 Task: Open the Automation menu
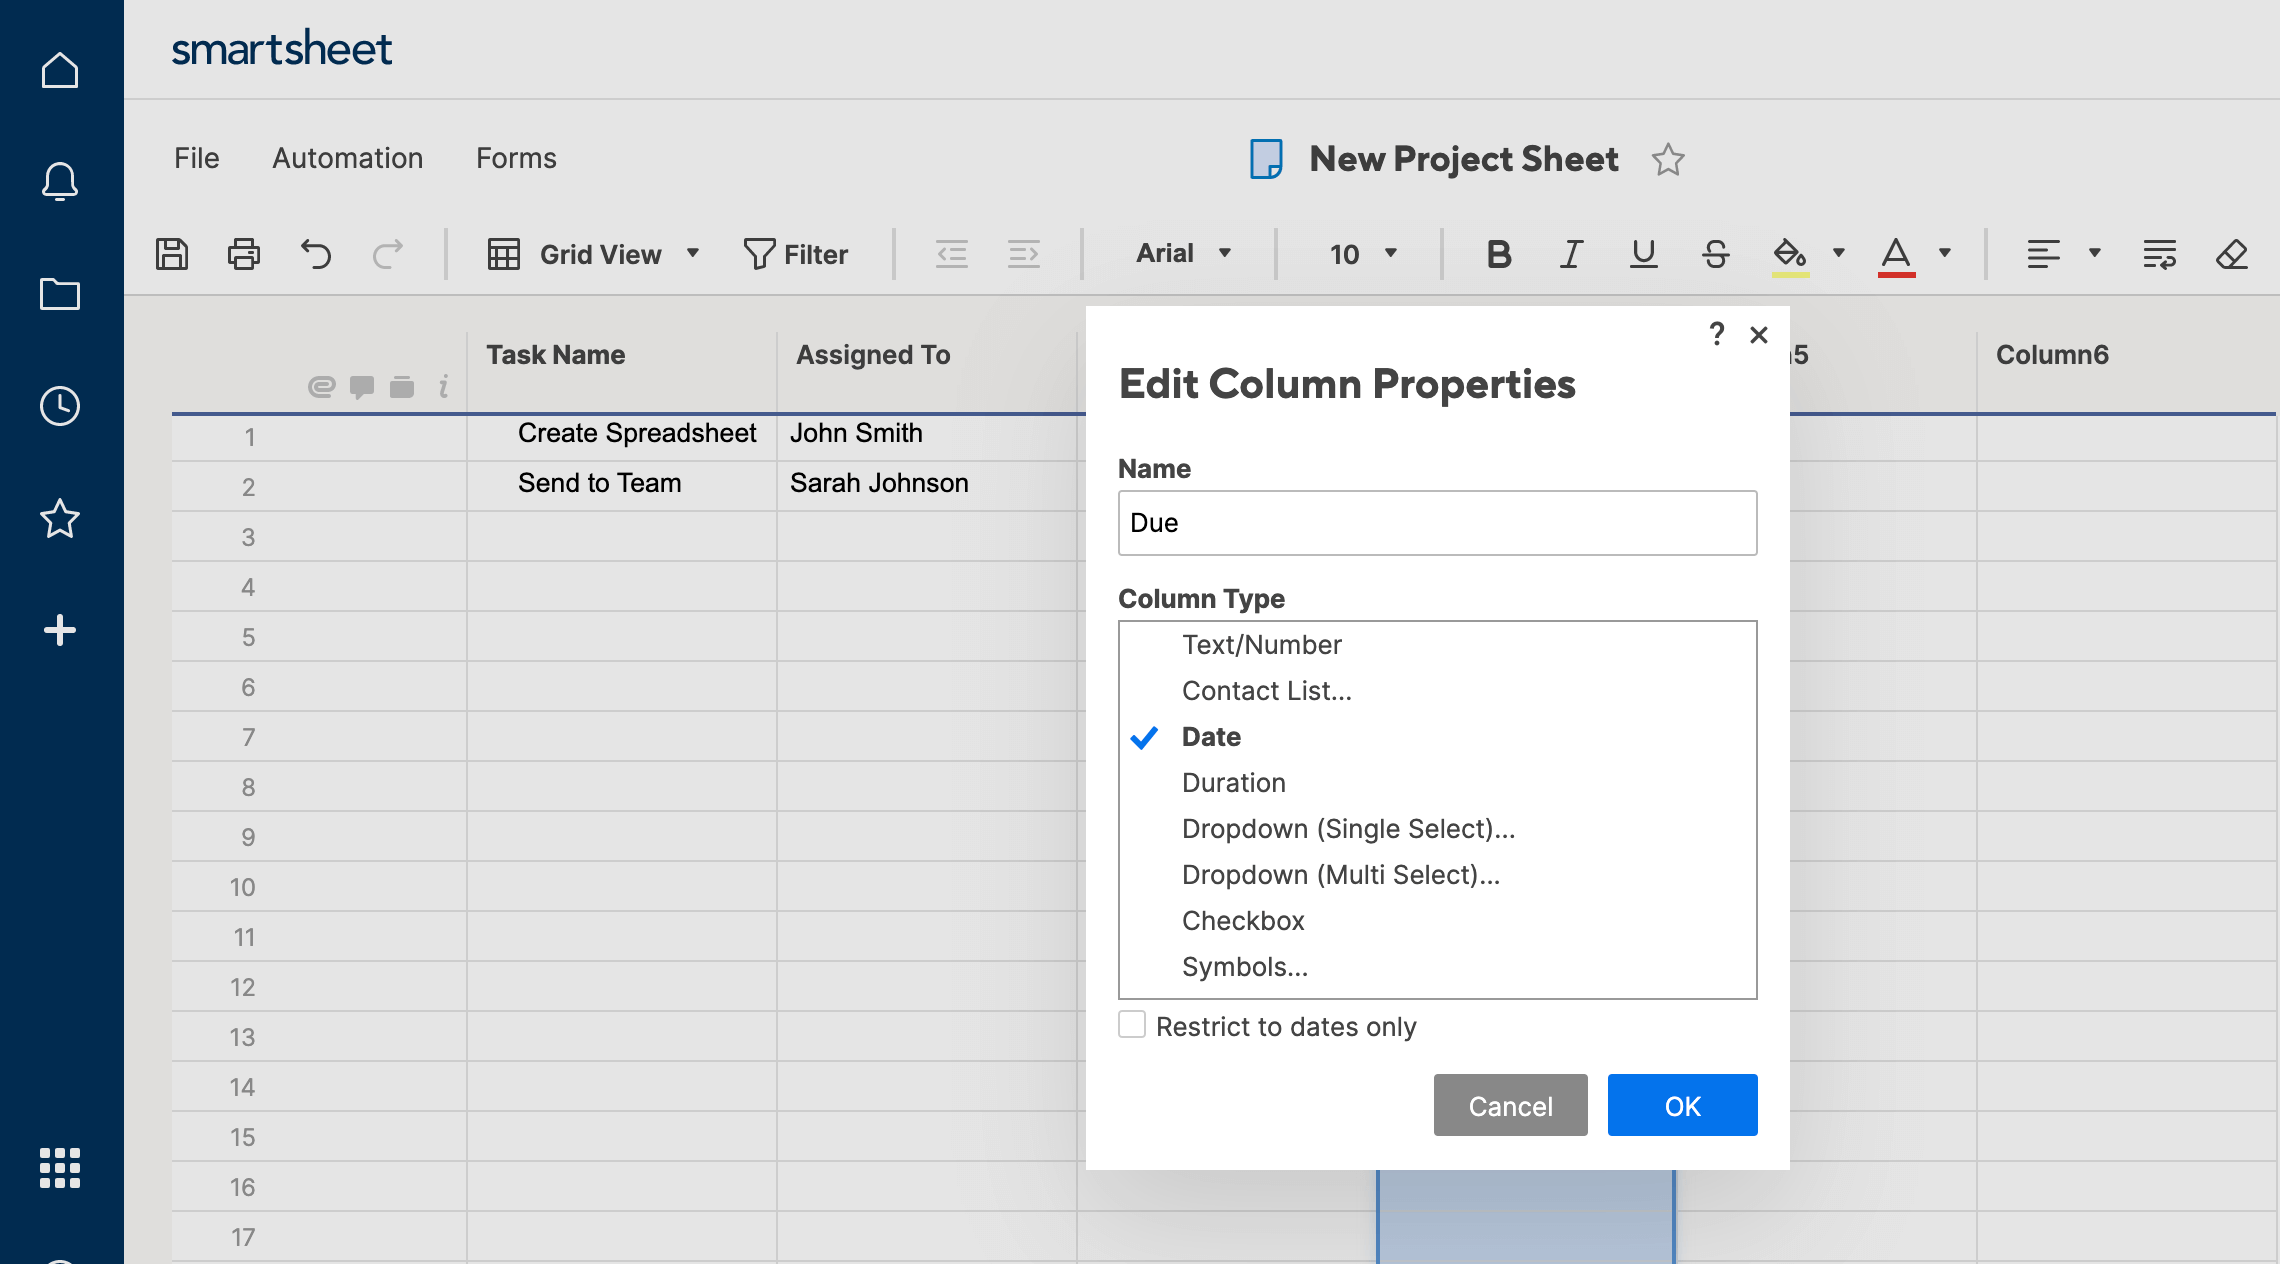(x=346, y=157)
